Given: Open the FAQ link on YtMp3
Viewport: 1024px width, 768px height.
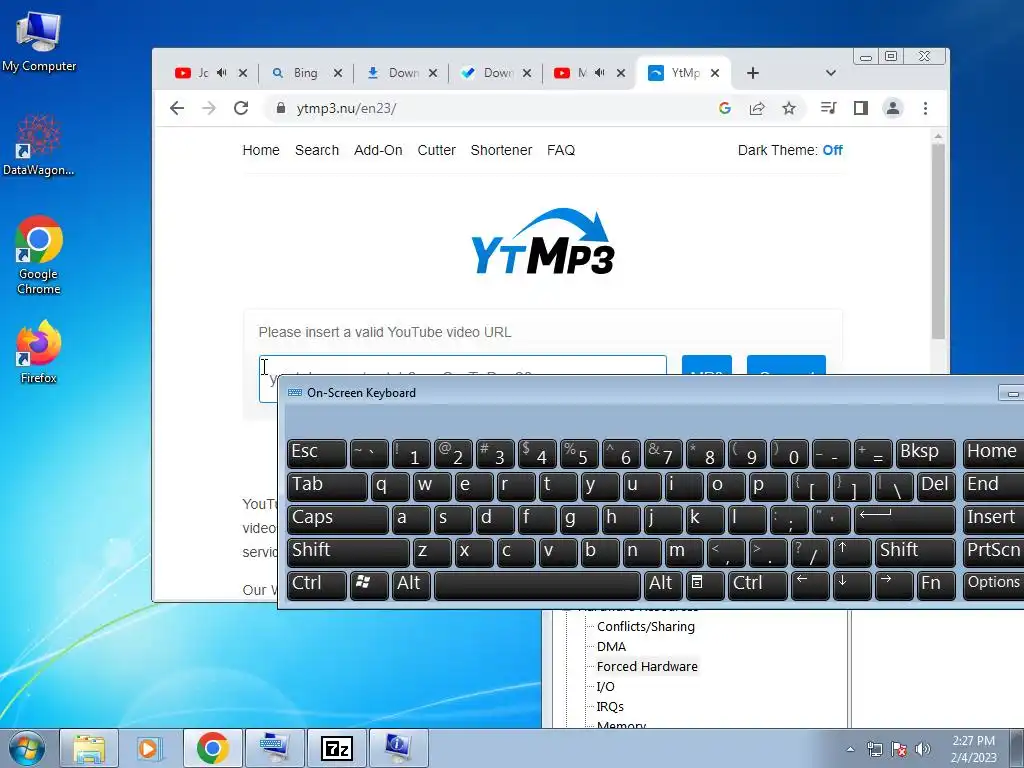Looking at the screenshot, I should pos(561,150).
